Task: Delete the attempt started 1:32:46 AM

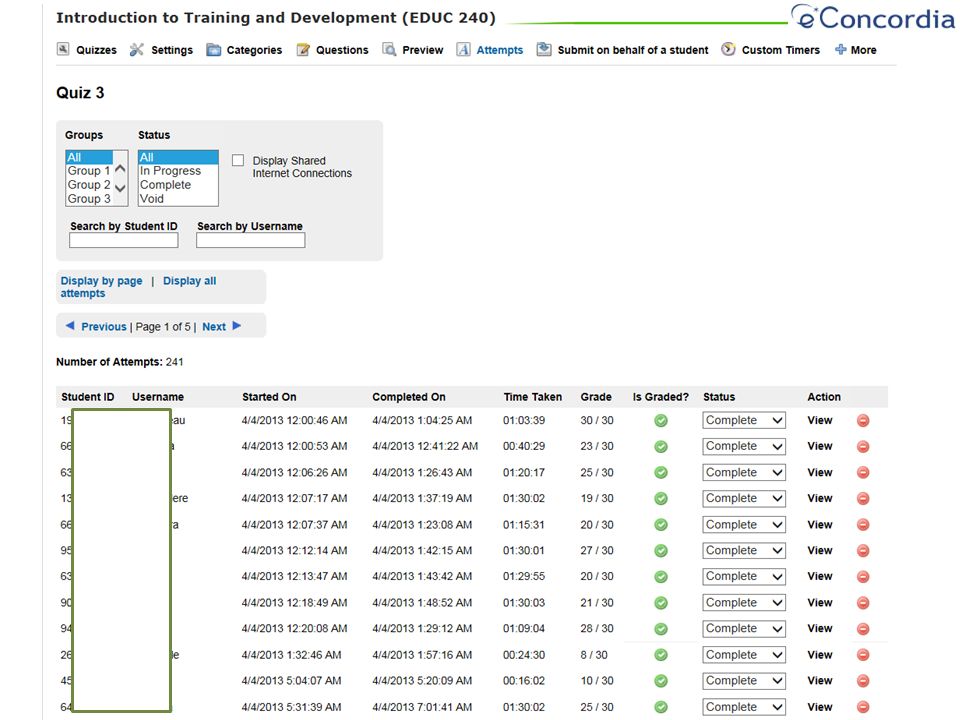Action: point(863,654)
